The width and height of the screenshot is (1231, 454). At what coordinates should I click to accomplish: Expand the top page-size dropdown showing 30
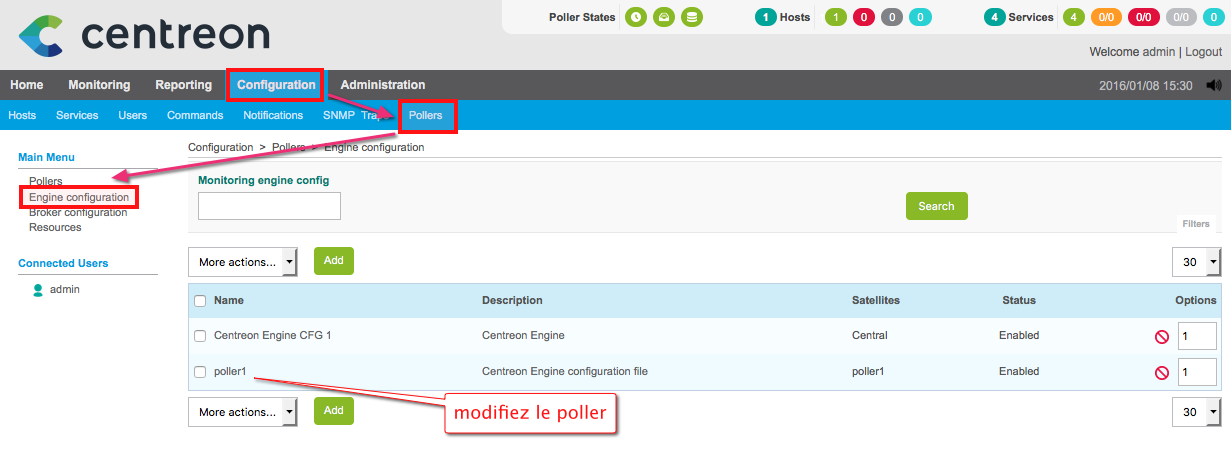1196,262
